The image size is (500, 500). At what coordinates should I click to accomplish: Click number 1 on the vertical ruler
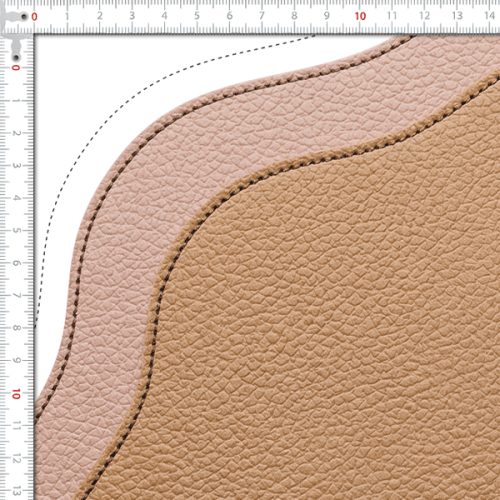(x=16, y=100)
